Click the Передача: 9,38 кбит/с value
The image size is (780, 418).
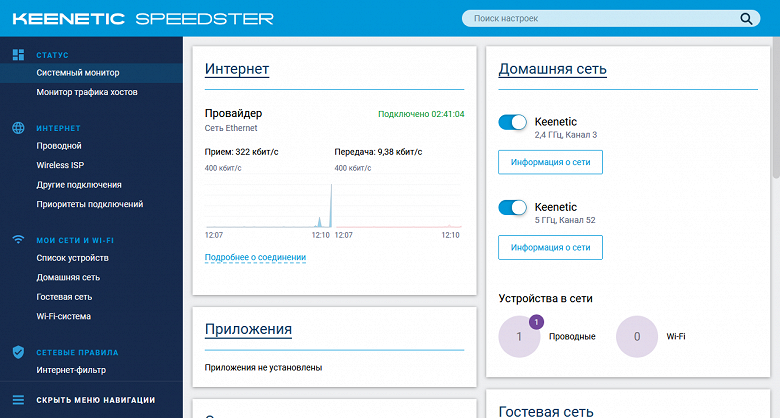click(x=378, y=152)
